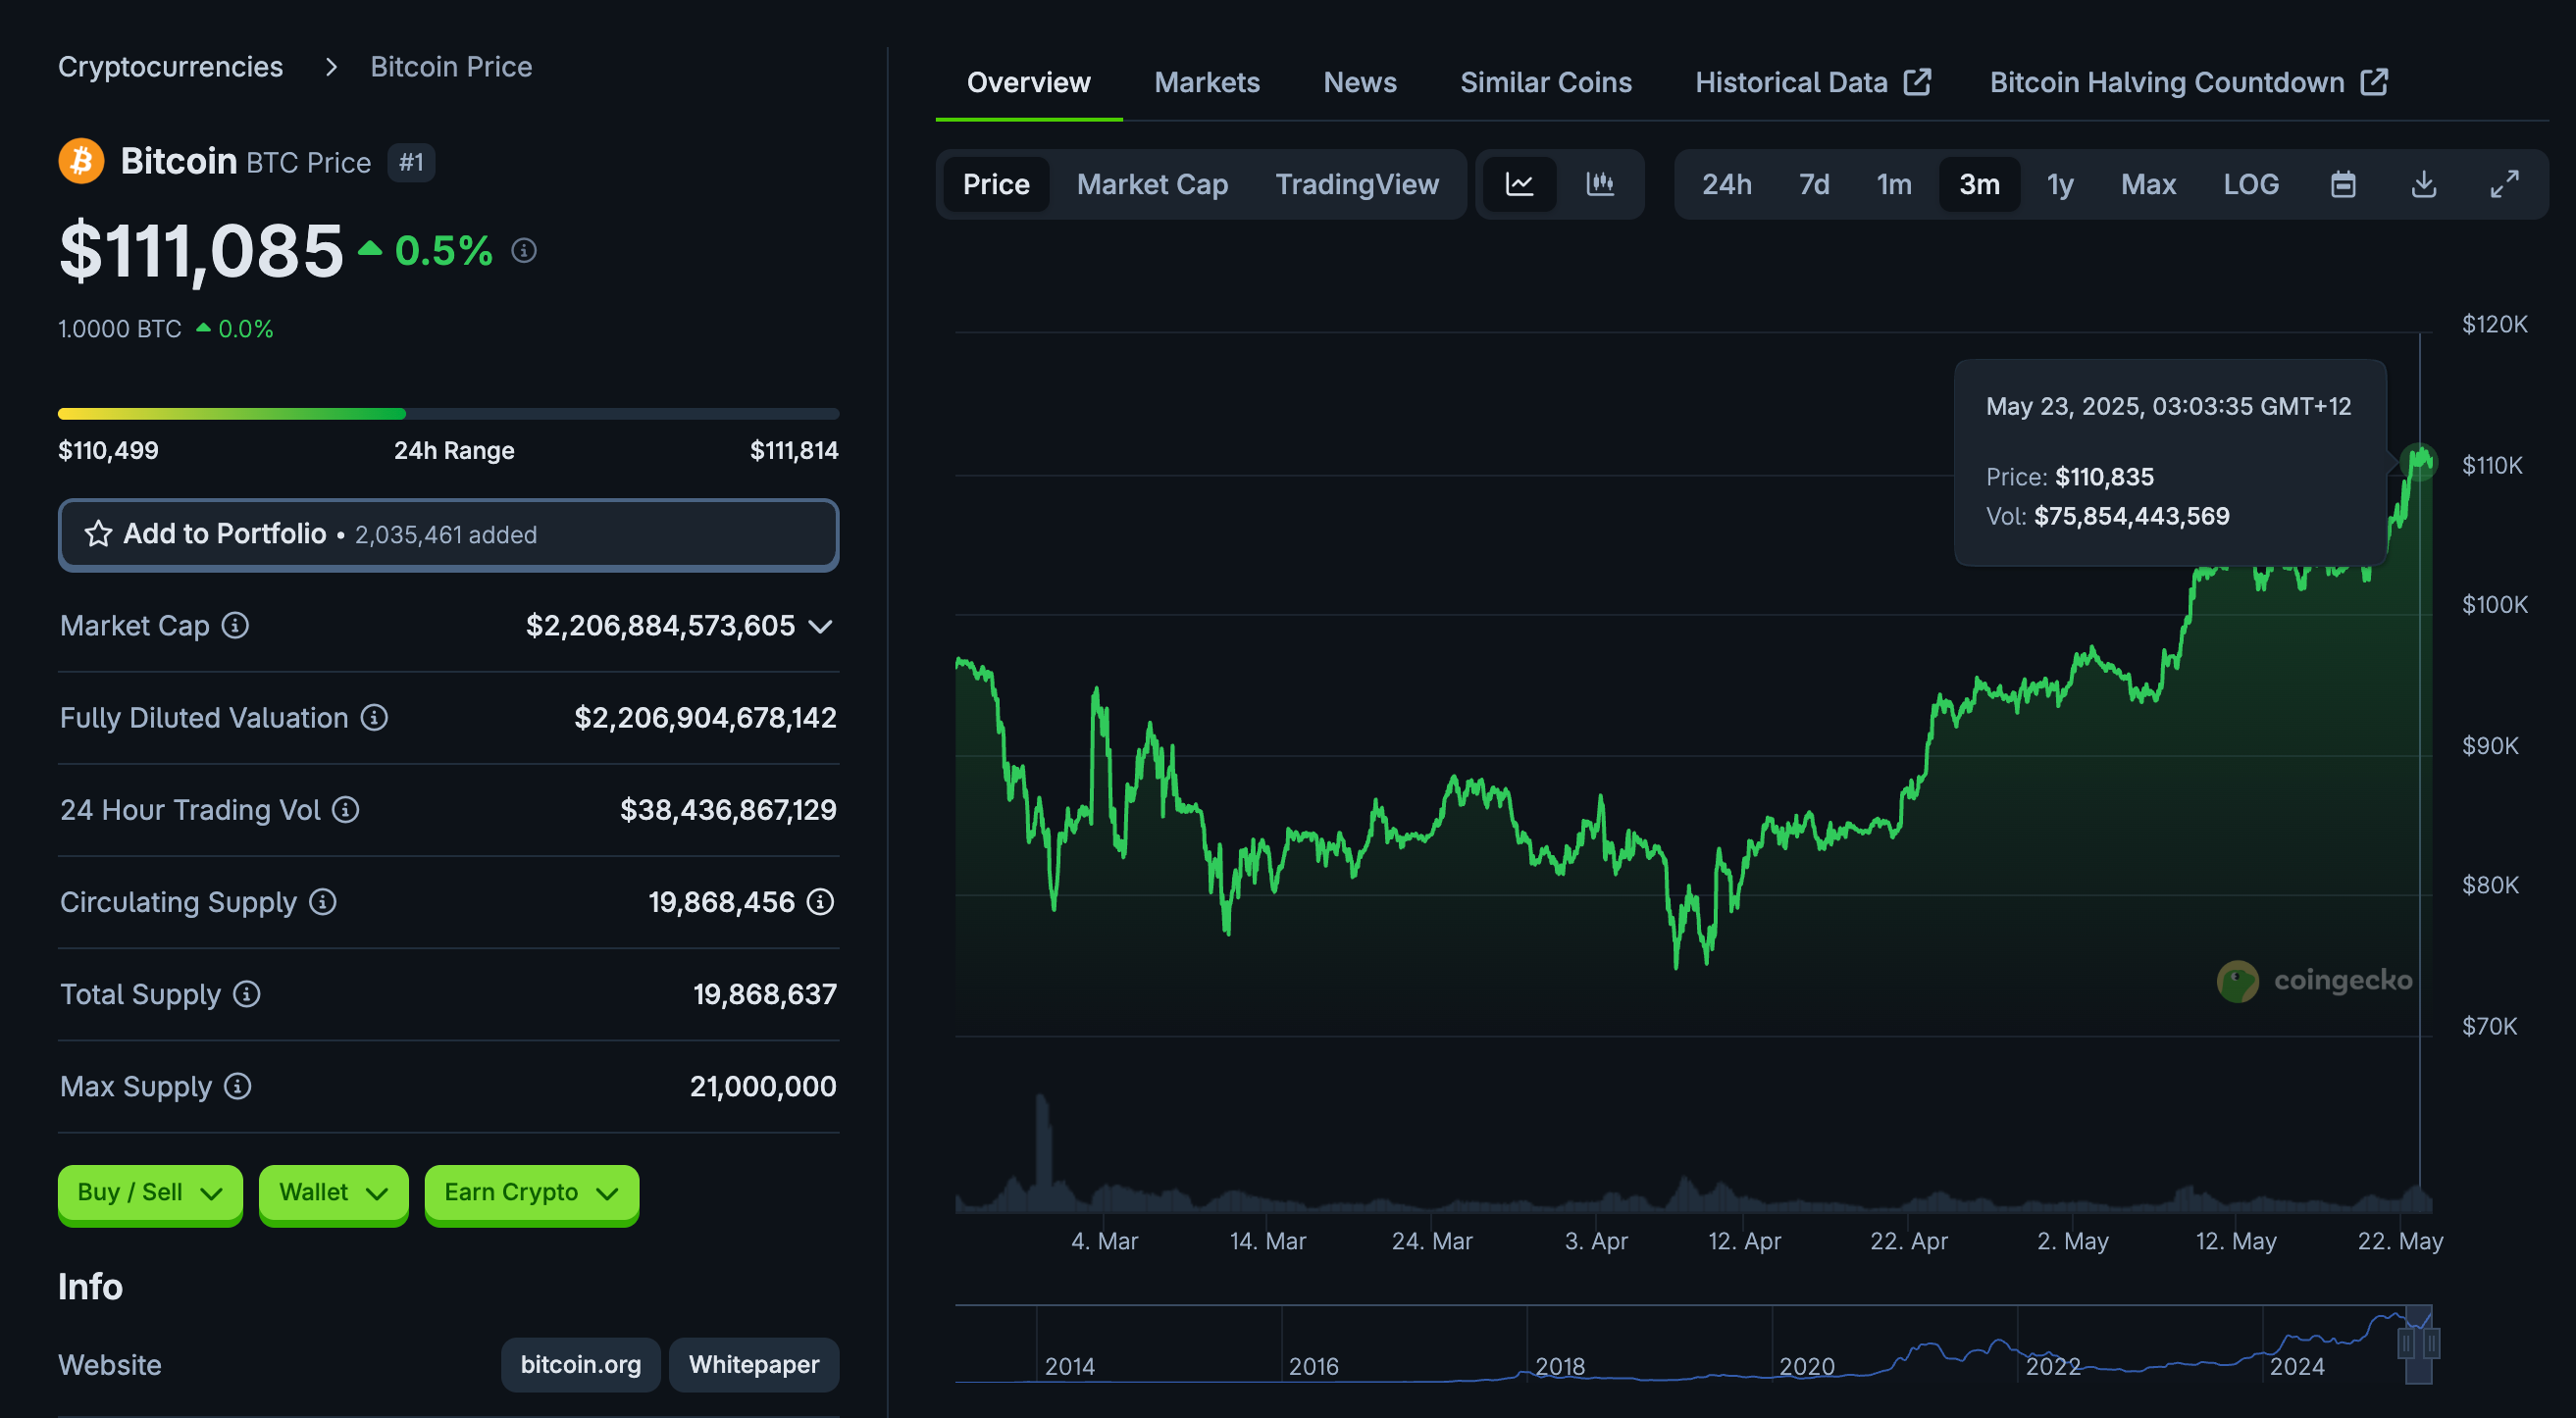The height and width of the screenshot is (1418, 2576).
Task: Click the 21,000,000 max supply value
Action: 763,1086
